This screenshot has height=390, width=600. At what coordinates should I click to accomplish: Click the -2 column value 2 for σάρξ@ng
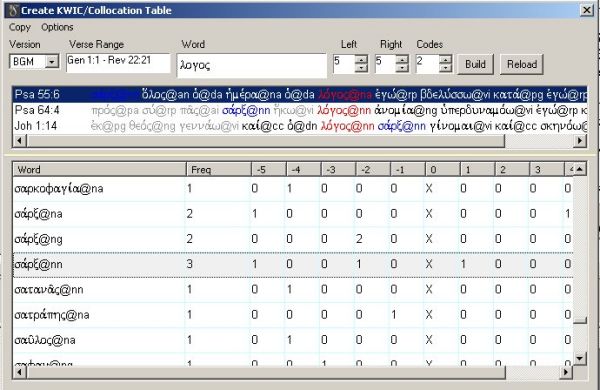359,239
